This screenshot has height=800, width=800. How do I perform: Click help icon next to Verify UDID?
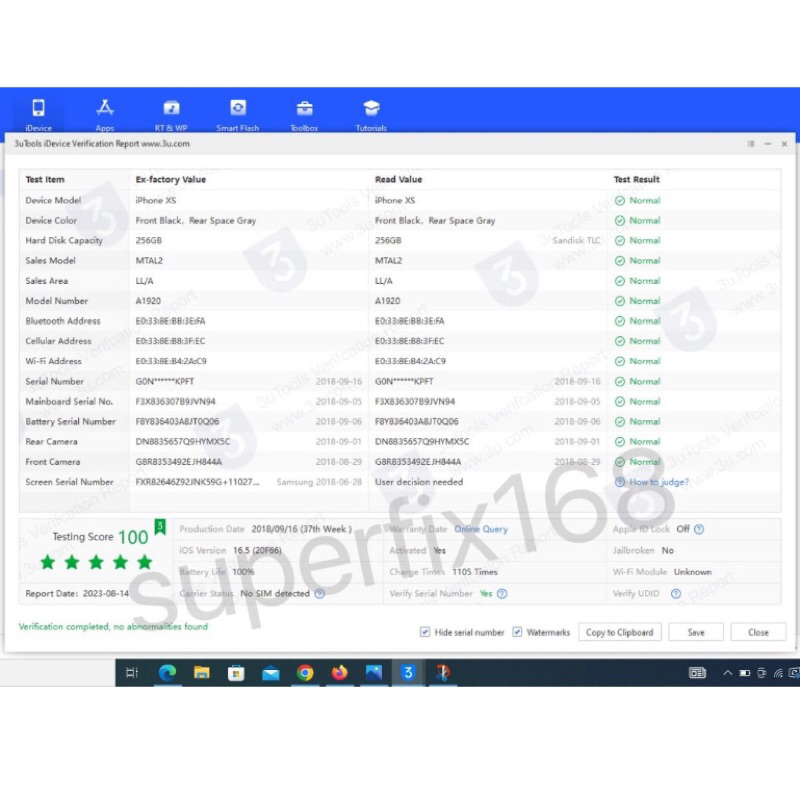click(x=676, y=593)
